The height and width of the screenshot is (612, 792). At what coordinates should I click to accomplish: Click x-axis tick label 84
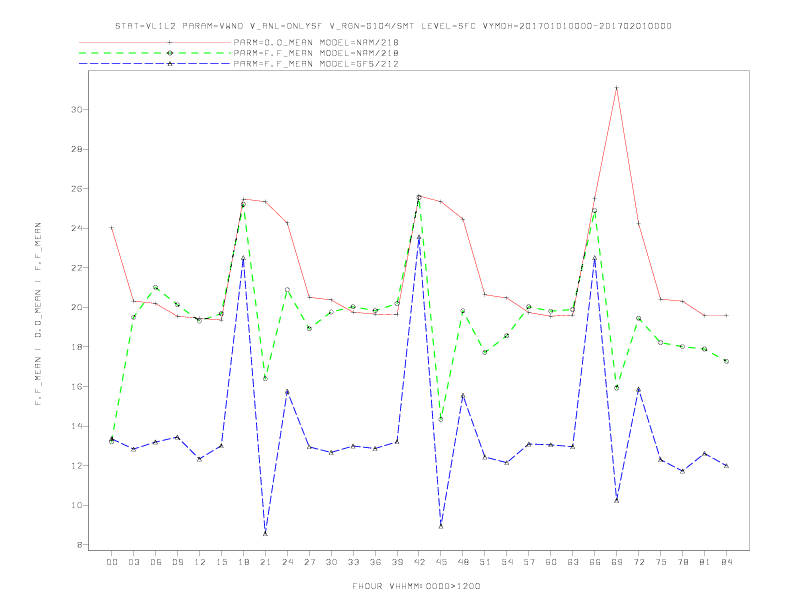point(726,562)
